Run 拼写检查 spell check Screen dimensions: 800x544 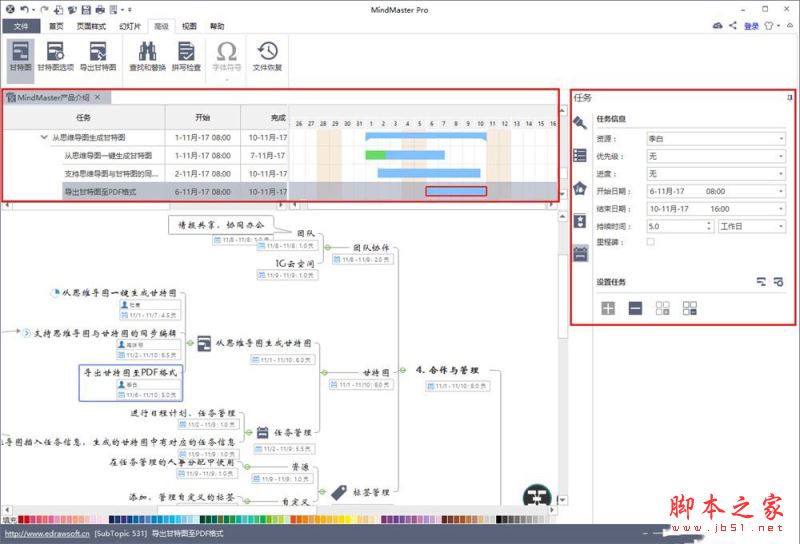coord(186,57)
